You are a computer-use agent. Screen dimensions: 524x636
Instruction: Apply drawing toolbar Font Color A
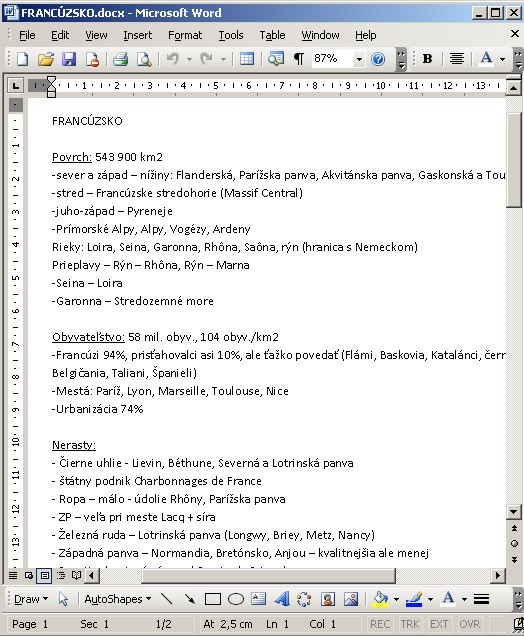click(449, 599)
